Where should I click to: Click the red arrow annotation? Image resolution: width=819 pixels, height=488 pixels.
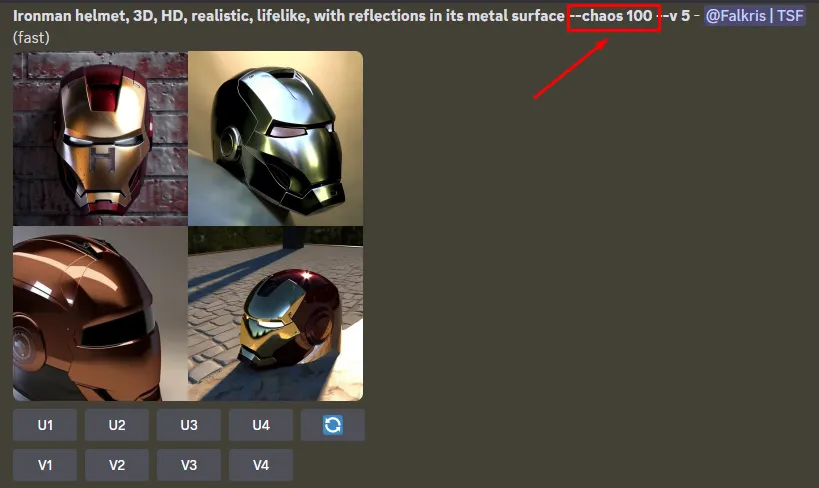570,68
